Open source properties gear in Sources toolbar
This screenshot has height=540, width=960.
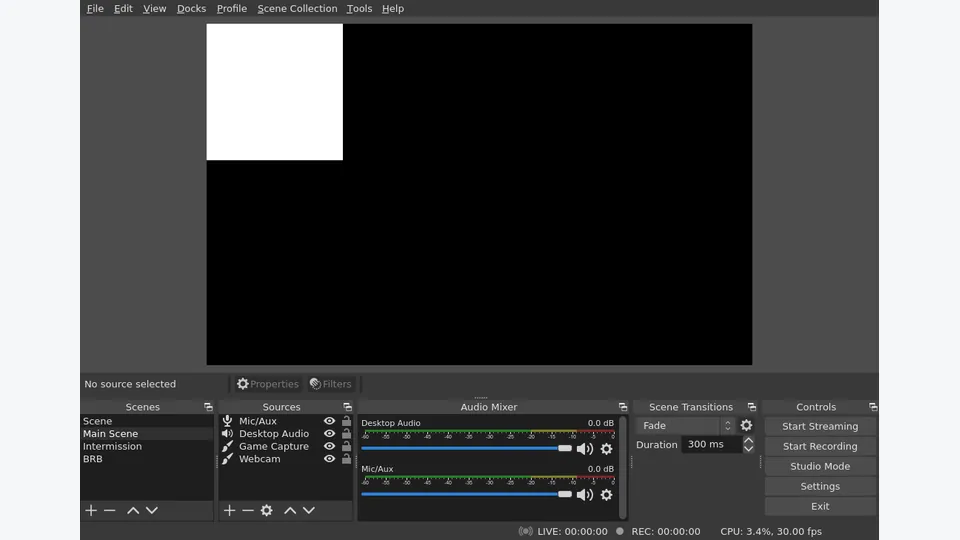pyautogui.click(x=266, y=510)
